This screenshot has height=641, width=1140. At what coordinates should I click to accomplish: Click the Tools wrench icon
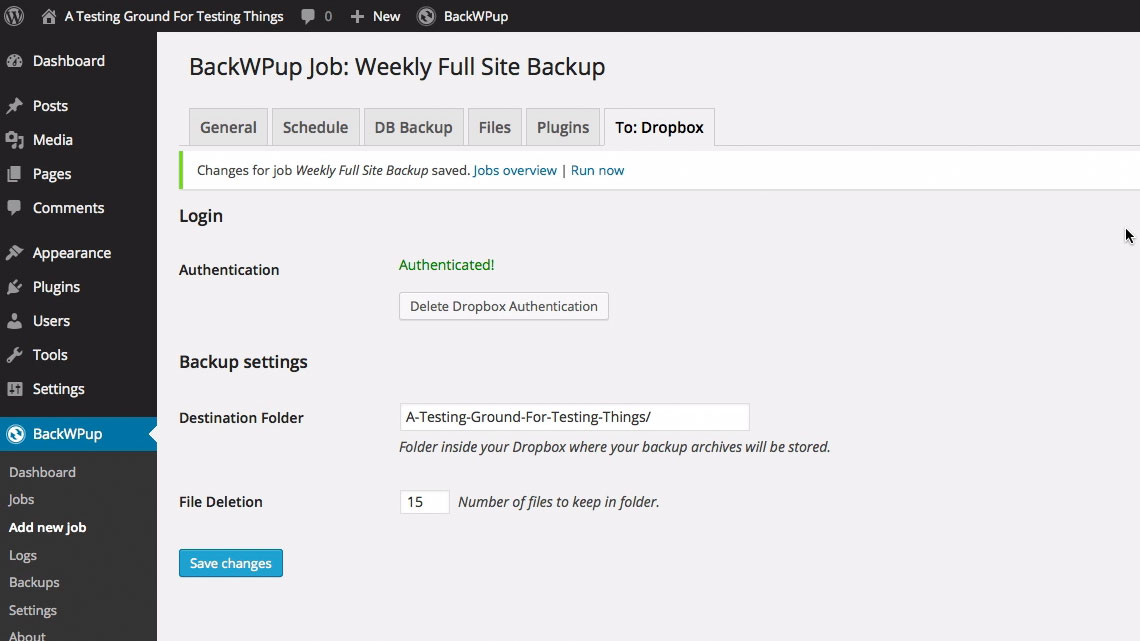[x=15, y=355]
